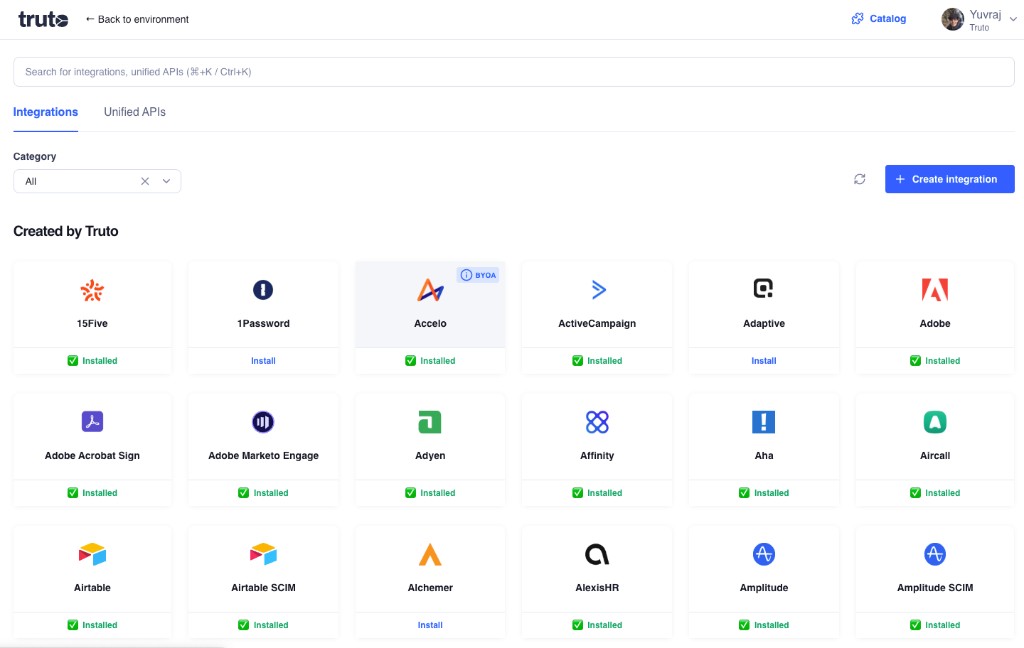Open the Category combo box showing All
The width and height of the screenshot is (1024, 648).
tap(97, 181)
